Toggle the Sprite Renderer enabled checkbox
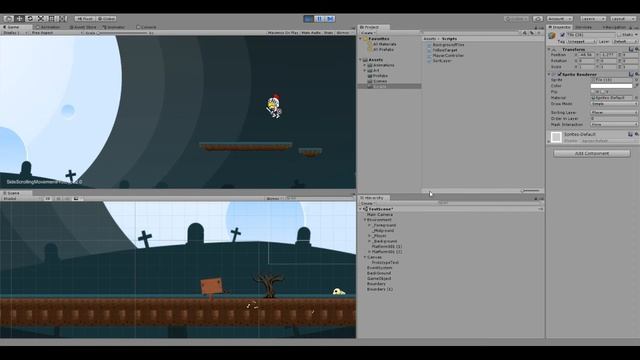This screenshot has width=640, height=360. 559,74
